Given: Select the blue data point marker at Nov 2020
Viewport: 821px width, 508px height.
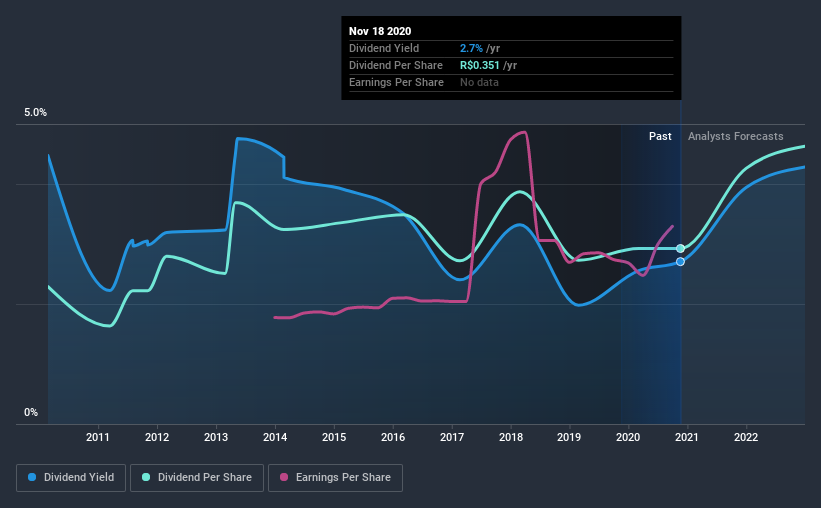Looking at the screenshot, I should [x=680, y=261].
